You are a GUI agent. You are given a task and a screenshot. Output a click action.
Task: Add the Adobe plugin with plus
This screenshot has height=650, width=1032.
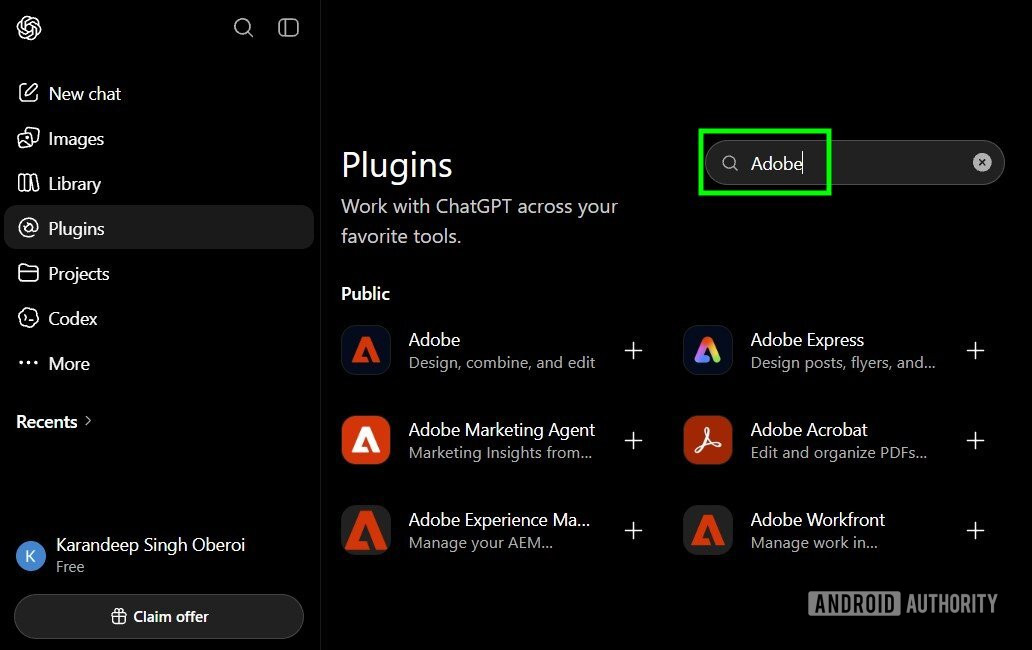pos(633,351)
